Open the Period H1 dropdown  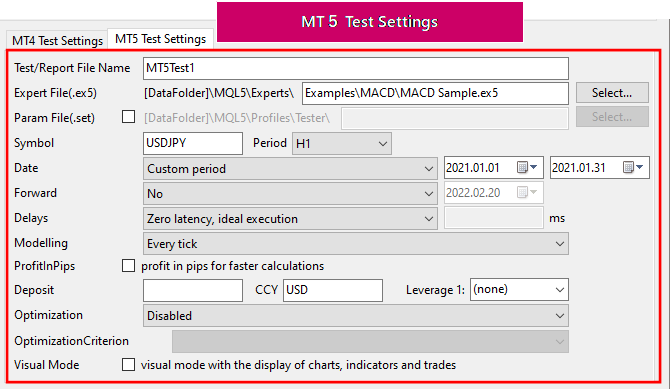tap(341, 144)
